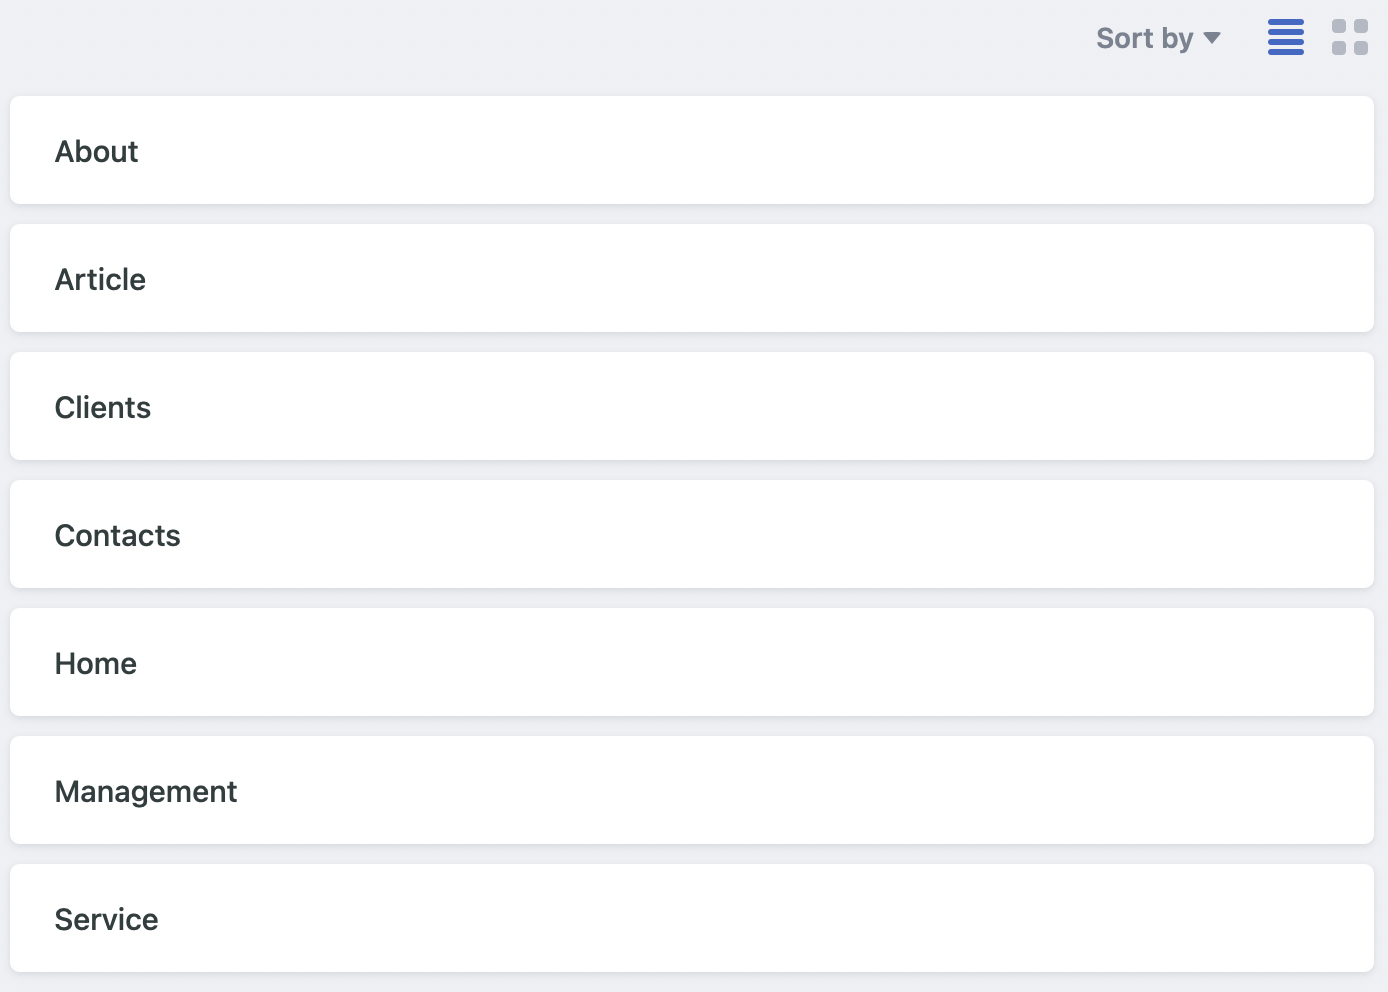Show items as rows using blue lines icon

click(x=1285, y=38)
